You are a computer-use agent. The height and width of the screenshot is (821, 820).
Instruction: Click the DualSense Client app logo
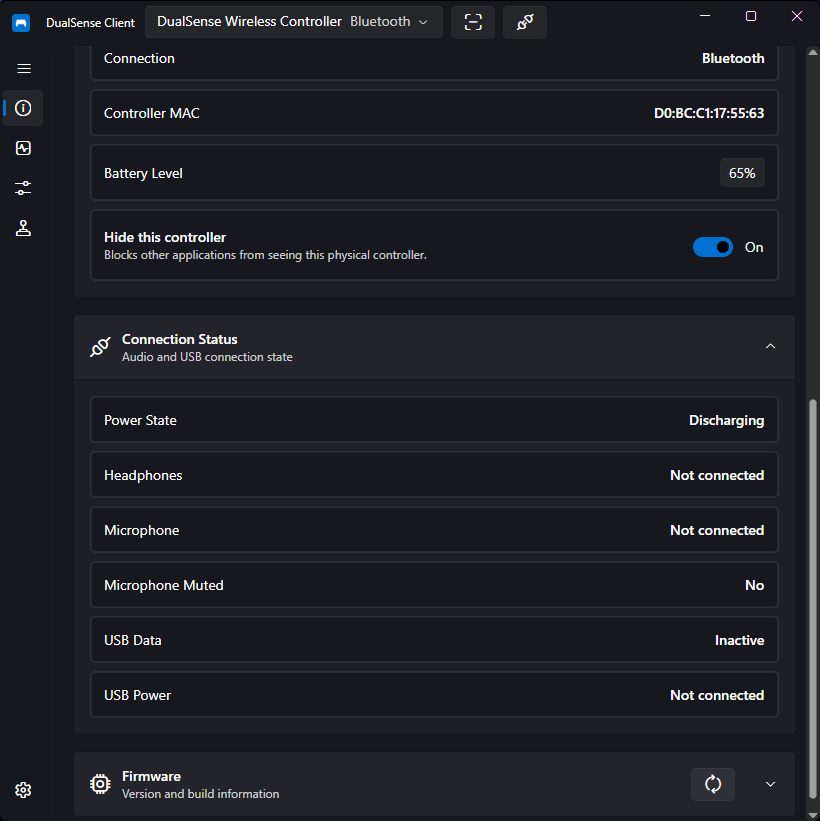pos(21,23)
